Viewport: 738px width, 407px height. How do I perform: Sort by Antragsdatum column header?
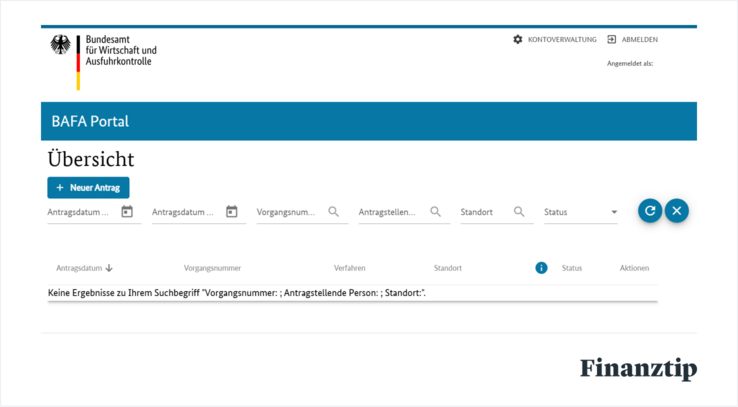(79, 268)
